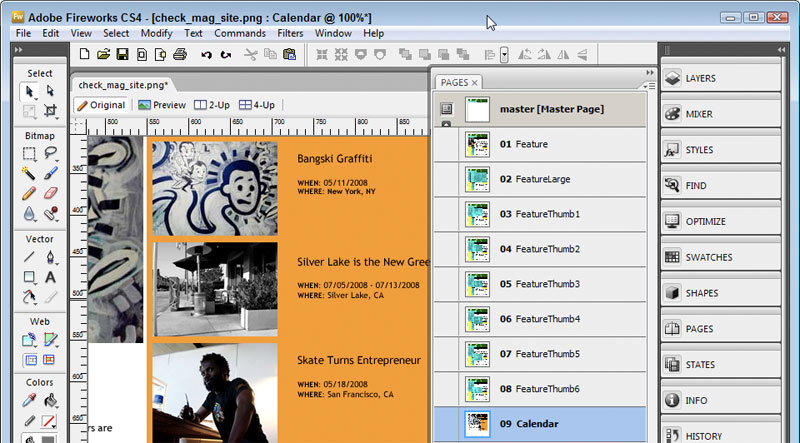
Task: Toggle Hide Slices and Hotspots button
Action: click(29, 359)
